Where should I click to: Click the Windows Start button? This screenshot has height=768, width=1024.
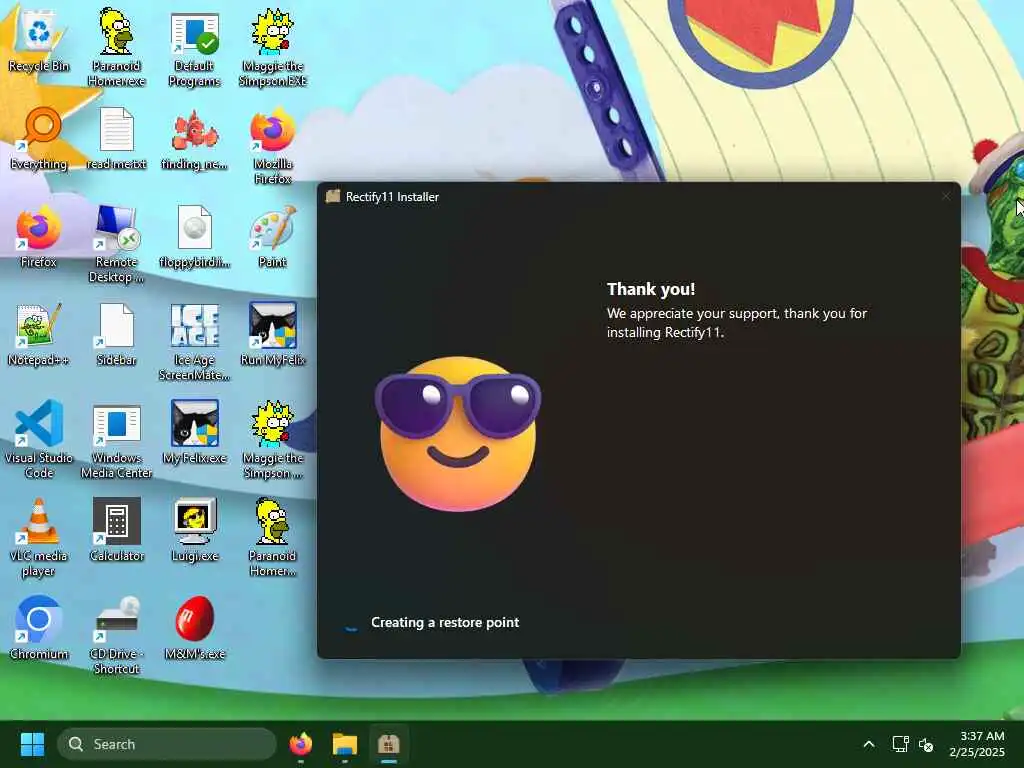click(x=32, y=744)
